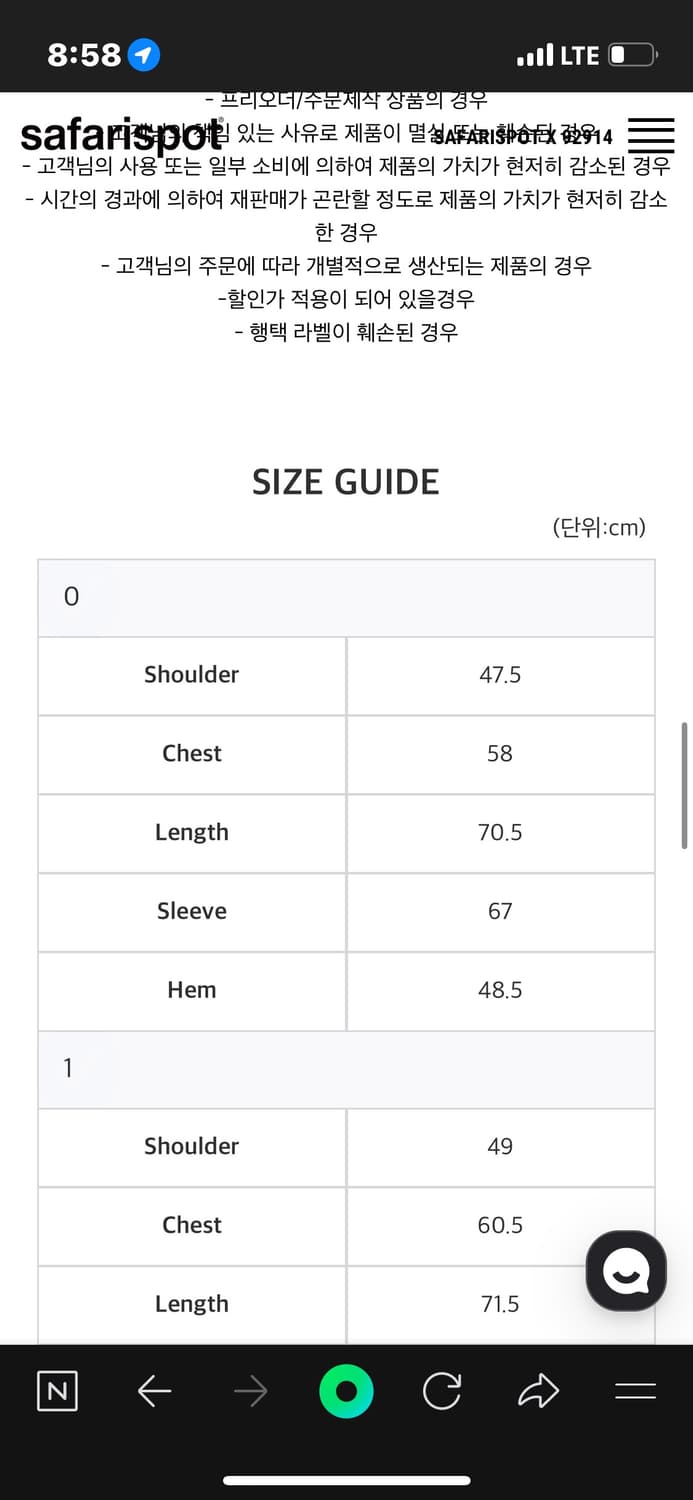This screenshot has height=1500, width=693.
Task: Click the forward navigation arrow
Action: tap(250, 1390)
